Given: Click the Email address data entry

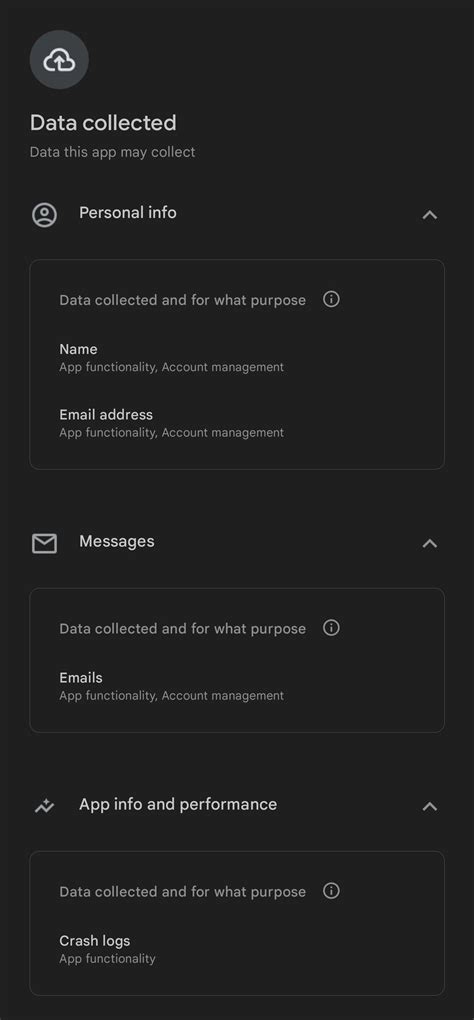Looking at the screenshot, I should [x=172, y=423].
